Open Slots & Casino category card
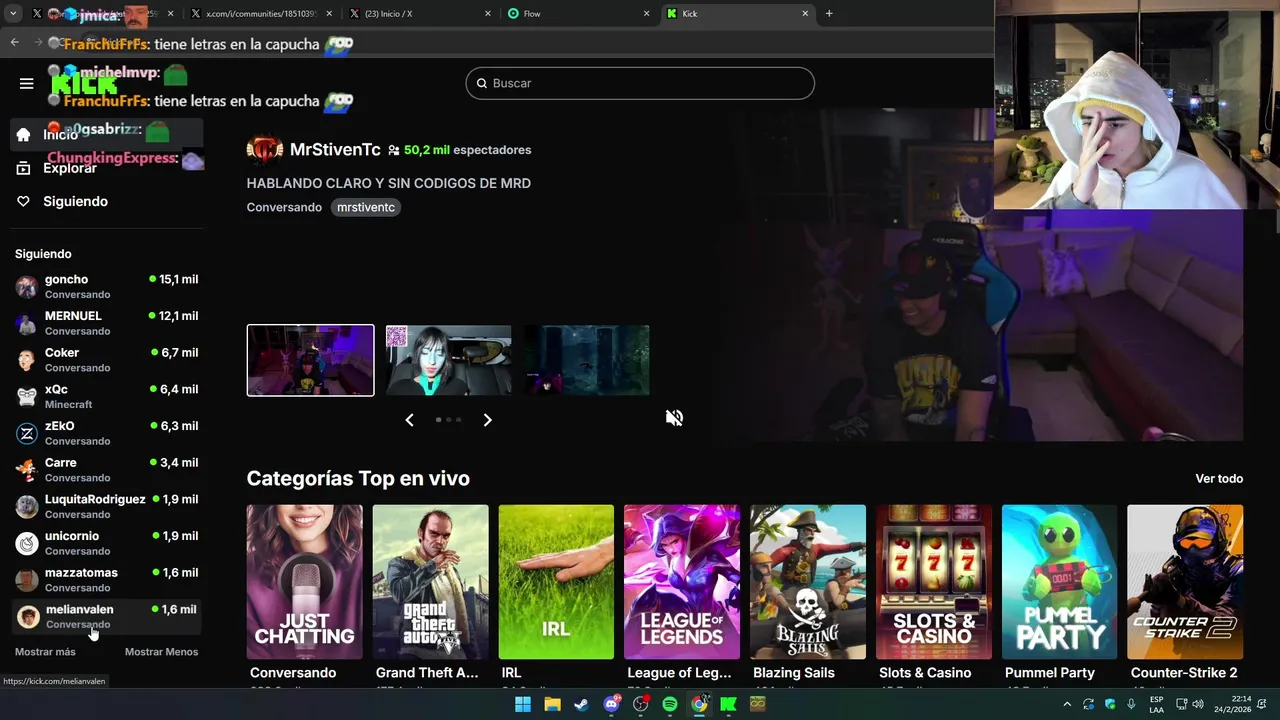Screen dimensions: 1280x720 pyautogui.click(x=934, y=582)
